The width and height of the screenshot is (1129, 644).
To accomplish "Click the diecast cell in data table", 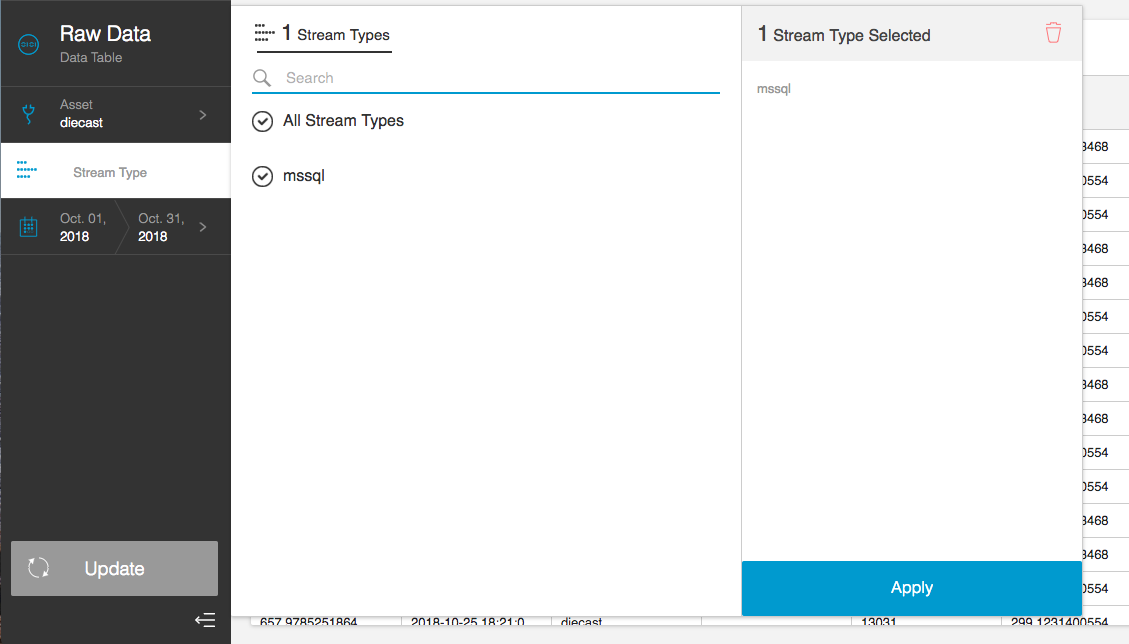I will (626, 621).
